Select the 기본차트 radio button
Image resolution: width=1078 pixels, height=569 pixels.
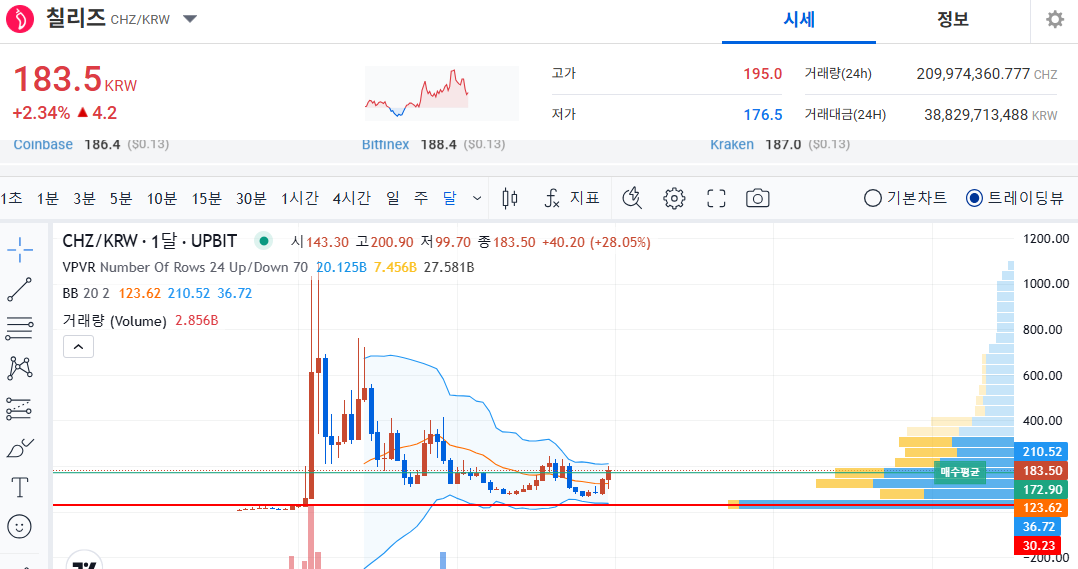(x=872, y=199)
